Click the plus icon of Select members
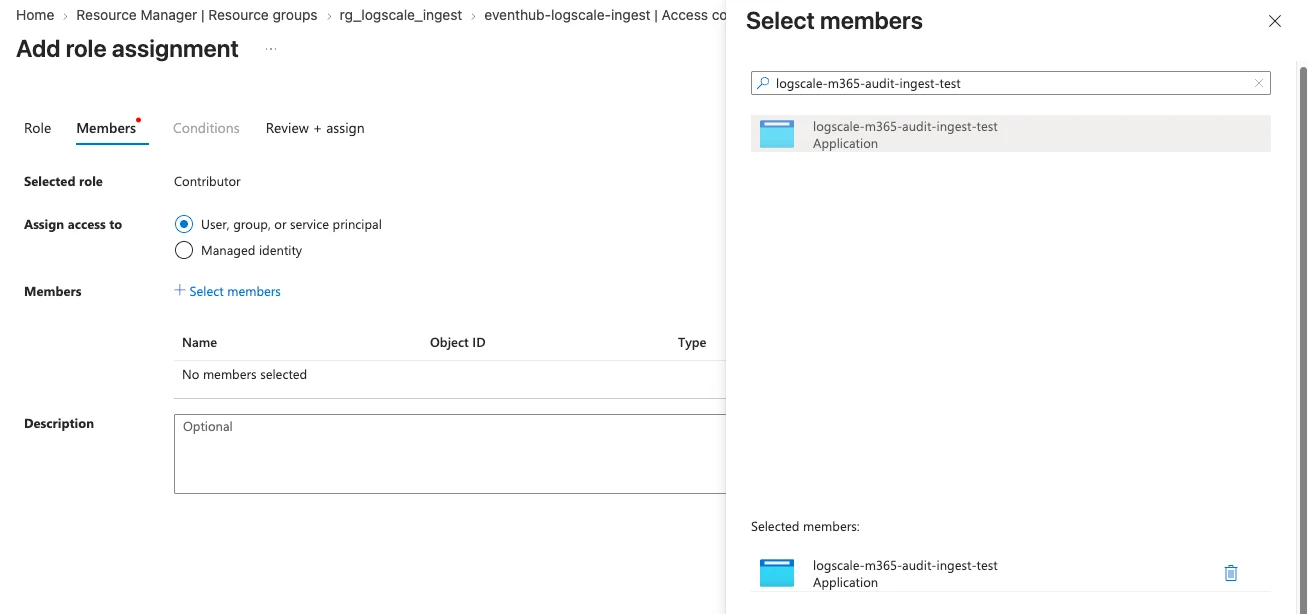 click(180, 290)
